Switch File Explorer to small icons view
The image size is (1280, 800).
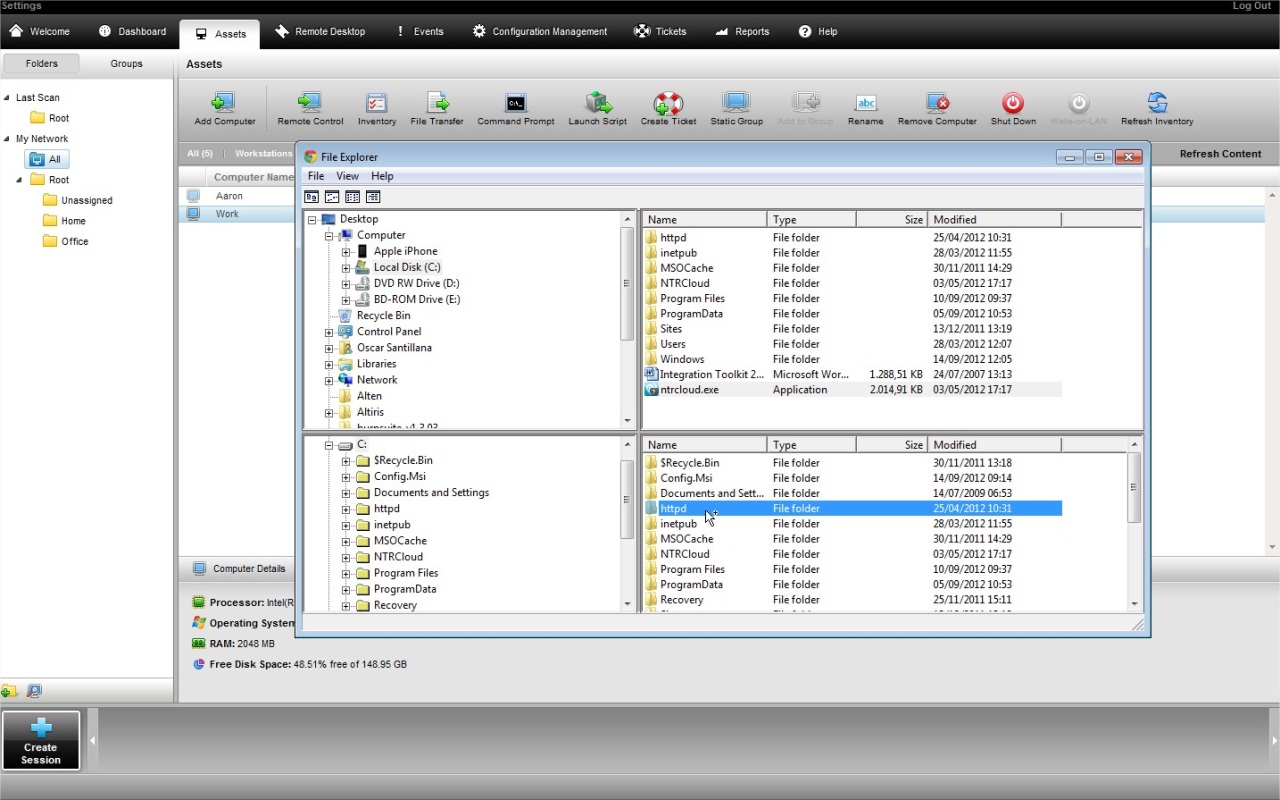click(x=332, y=197)
